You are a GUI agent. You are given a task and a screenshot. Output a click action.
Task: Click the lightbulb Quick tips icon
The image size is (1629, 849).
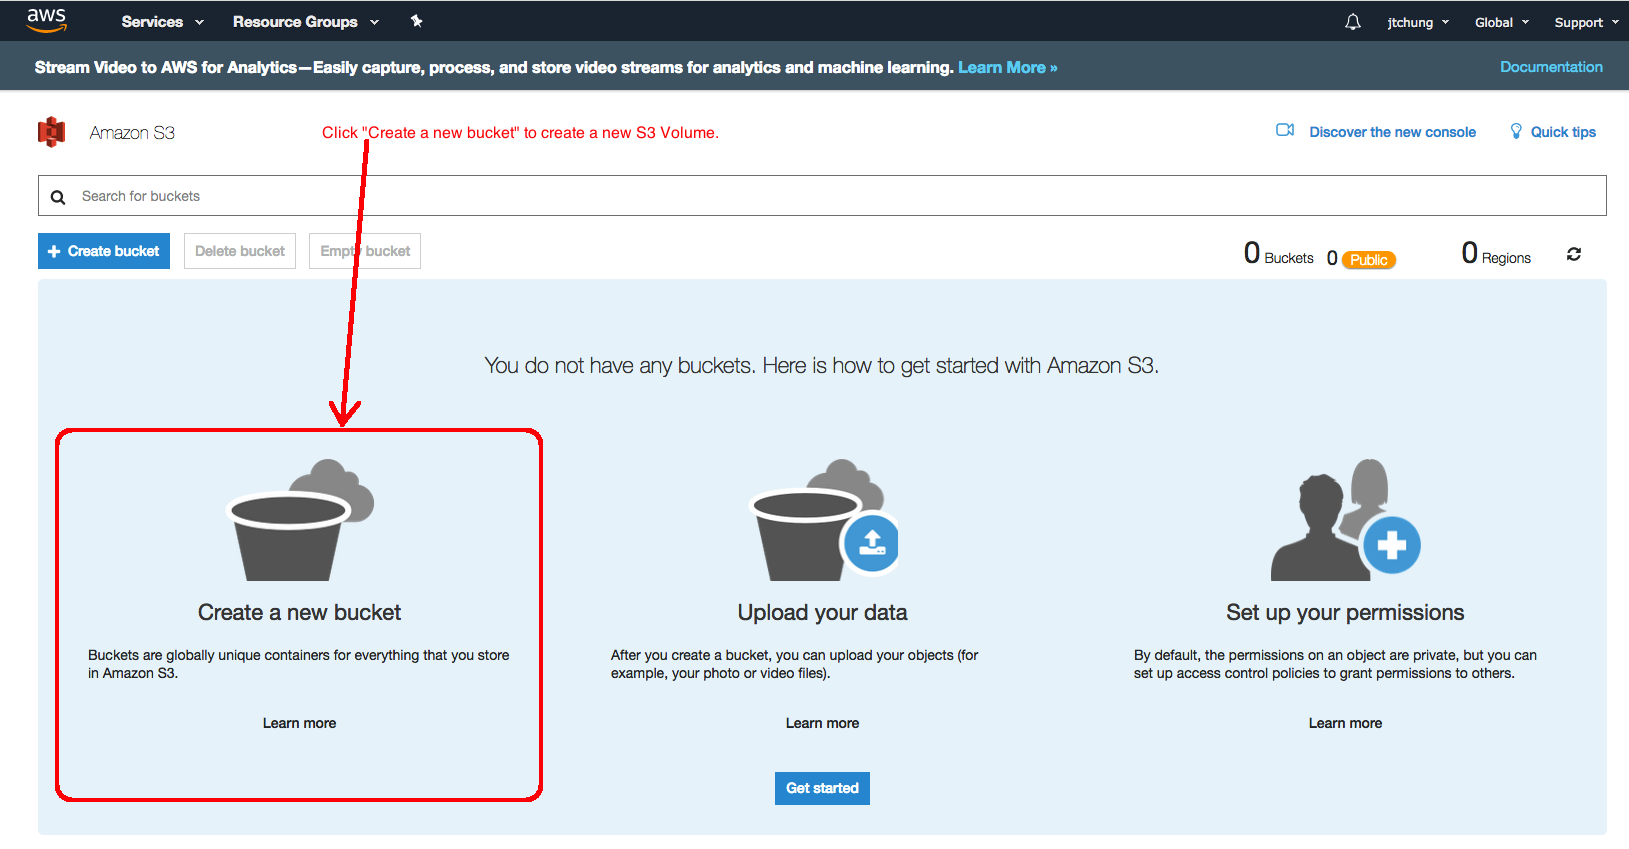[x=1516, y=131]
